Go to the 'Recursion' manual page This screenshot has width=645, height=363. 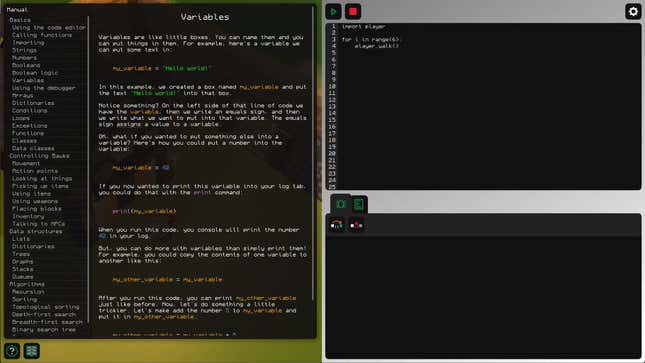tap(28, 292)
